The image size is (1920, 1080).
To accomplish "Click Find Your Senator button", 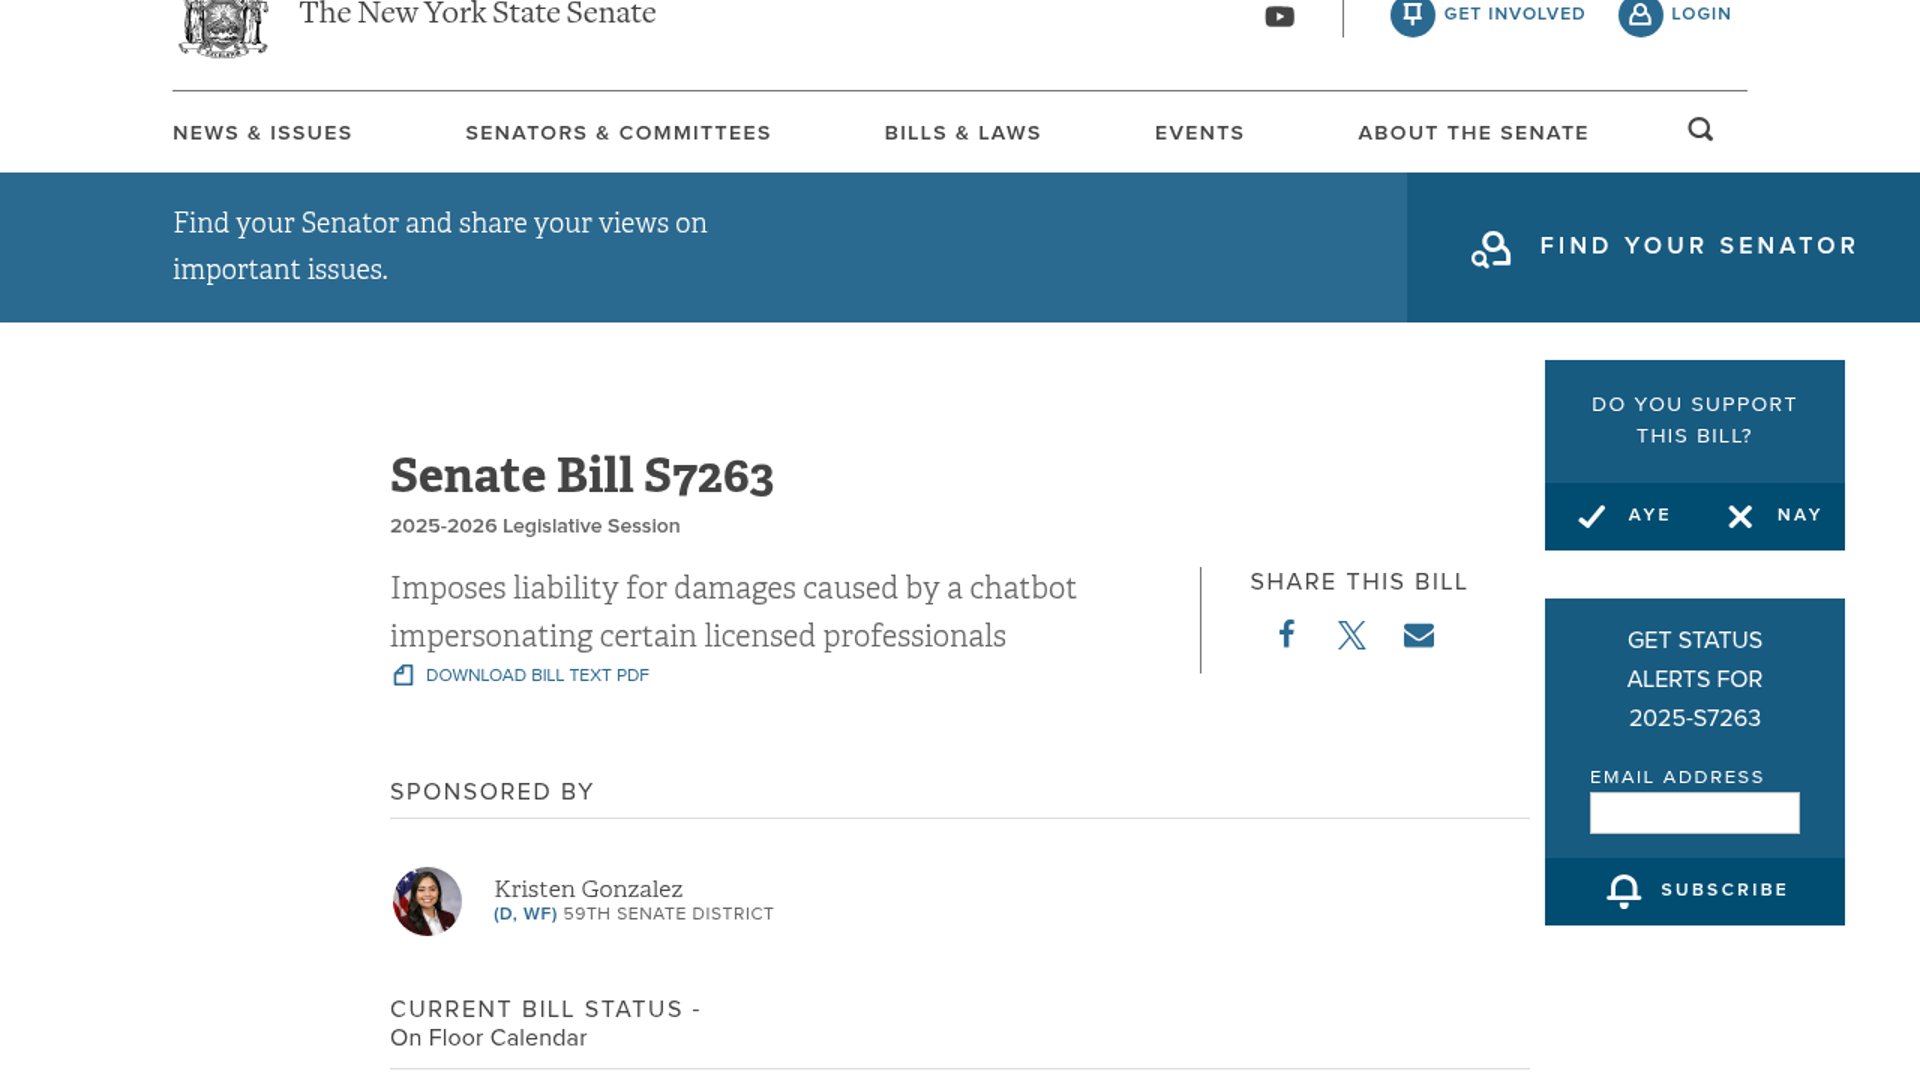I will pos(1663,247).
